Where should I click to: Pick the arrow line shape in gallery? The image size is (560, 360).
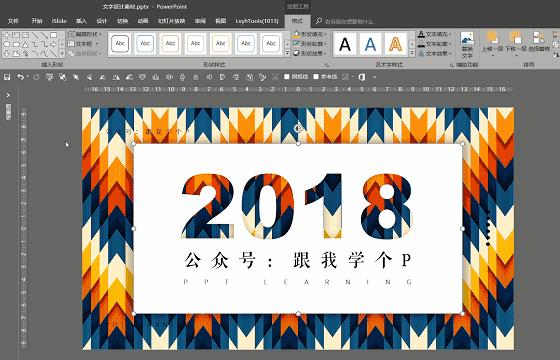tap(44, 35)
